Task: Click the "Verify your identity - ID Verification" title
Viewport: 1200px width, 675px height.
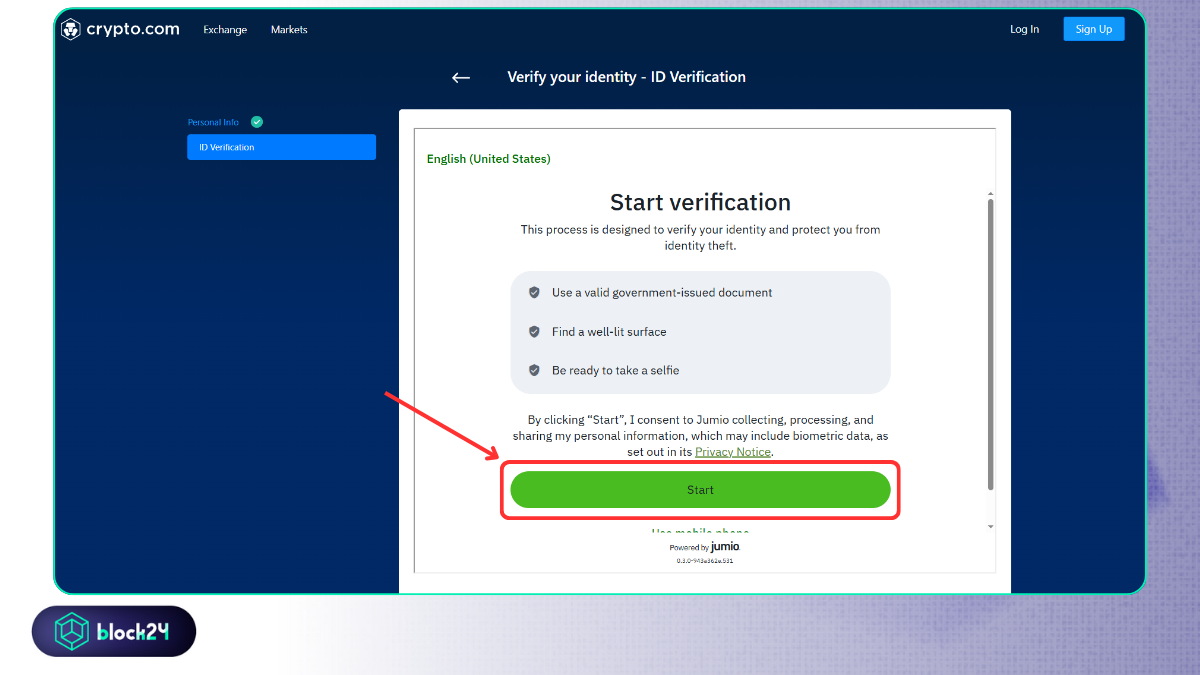Action: (626, 77)
